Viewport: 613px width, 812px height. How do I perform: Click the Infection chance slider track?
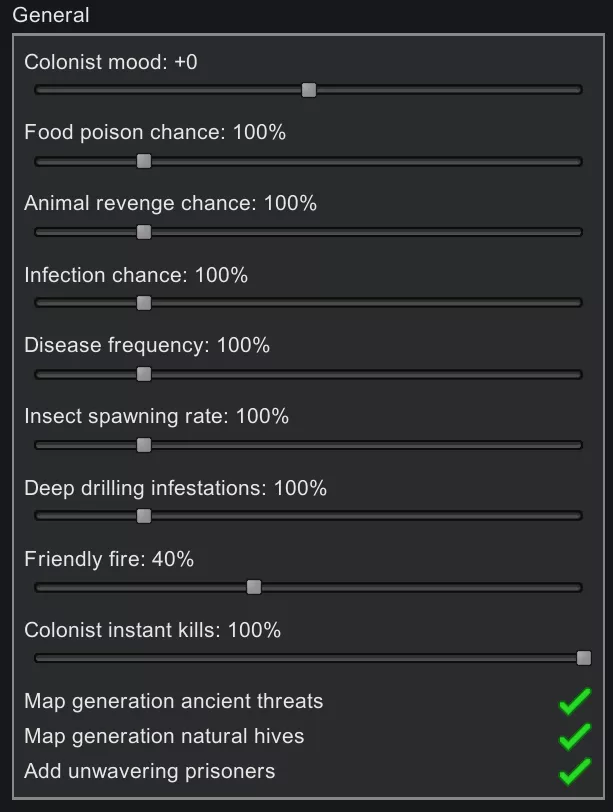300,302
